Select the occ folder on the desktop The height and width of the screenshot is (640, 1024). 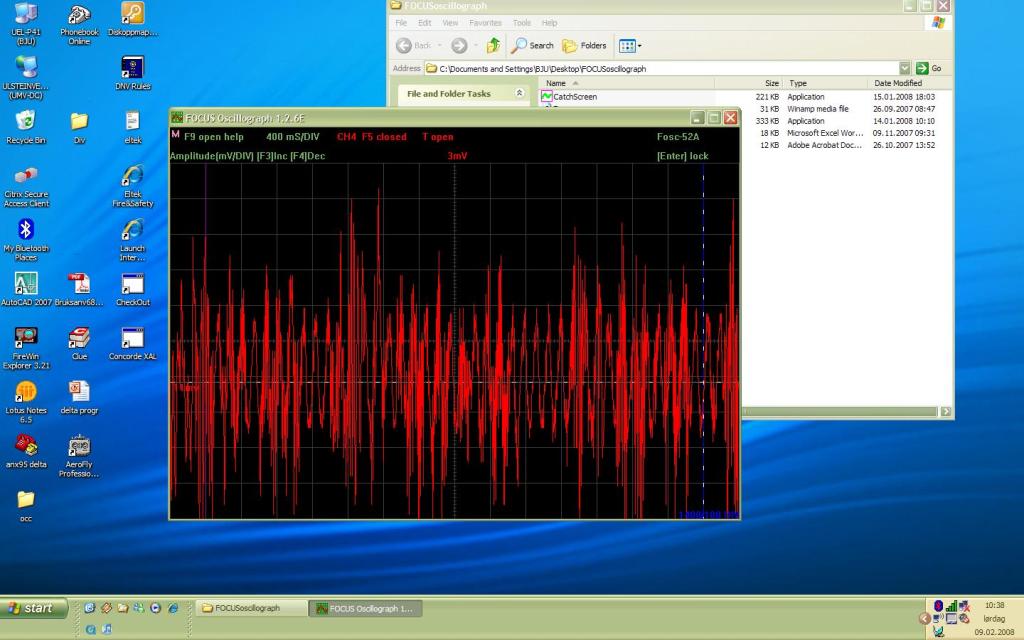click(x=26, y=506)
